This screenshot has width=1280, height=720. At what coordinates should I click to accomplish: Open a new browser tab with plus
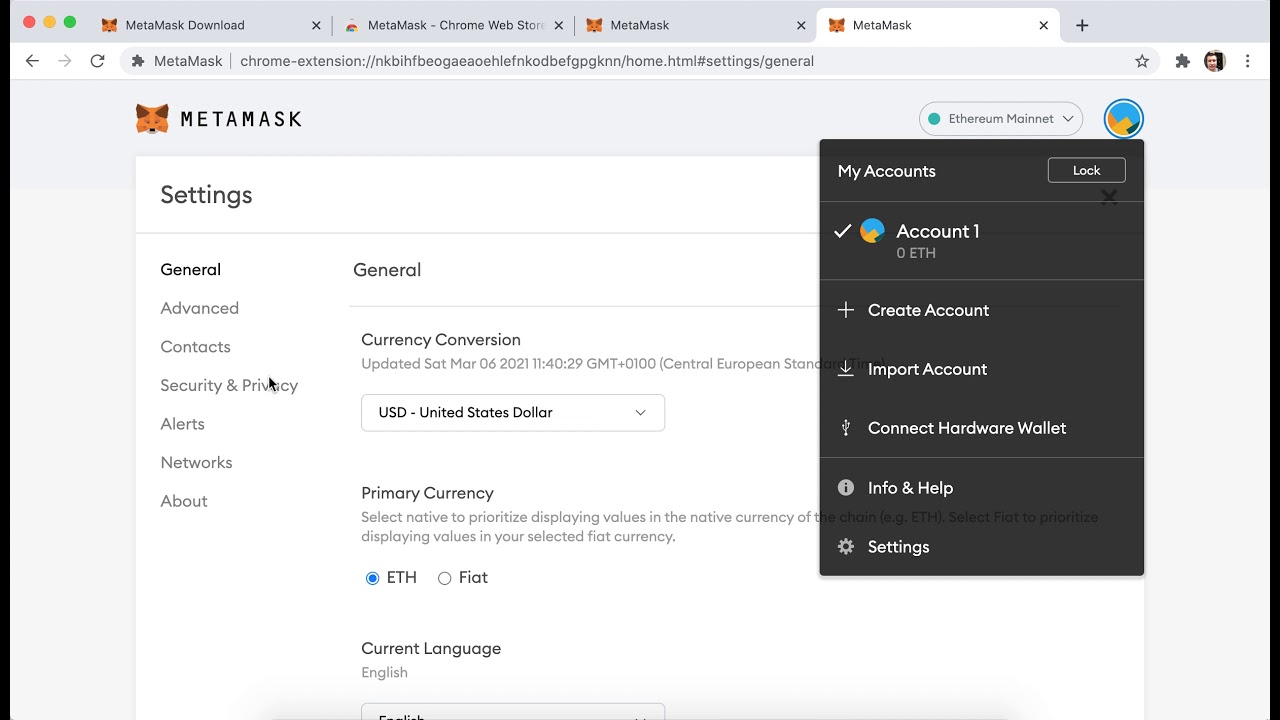tap(1082, 25)
